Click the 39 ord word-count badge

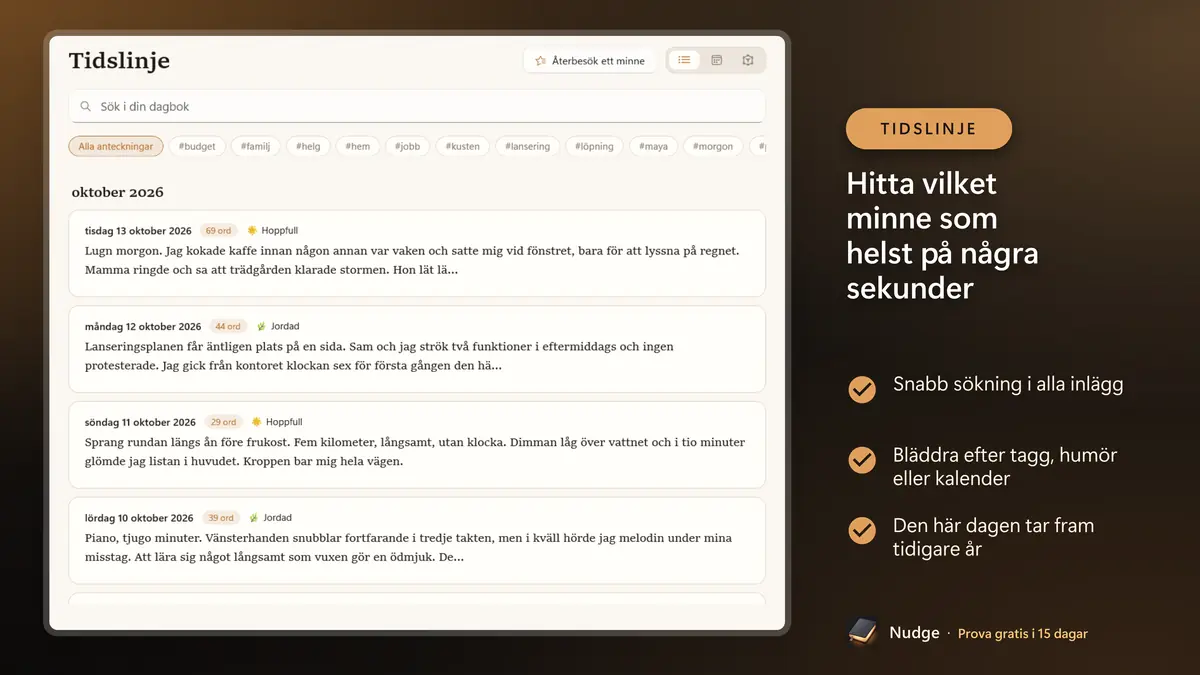click(x=220, y=518)
